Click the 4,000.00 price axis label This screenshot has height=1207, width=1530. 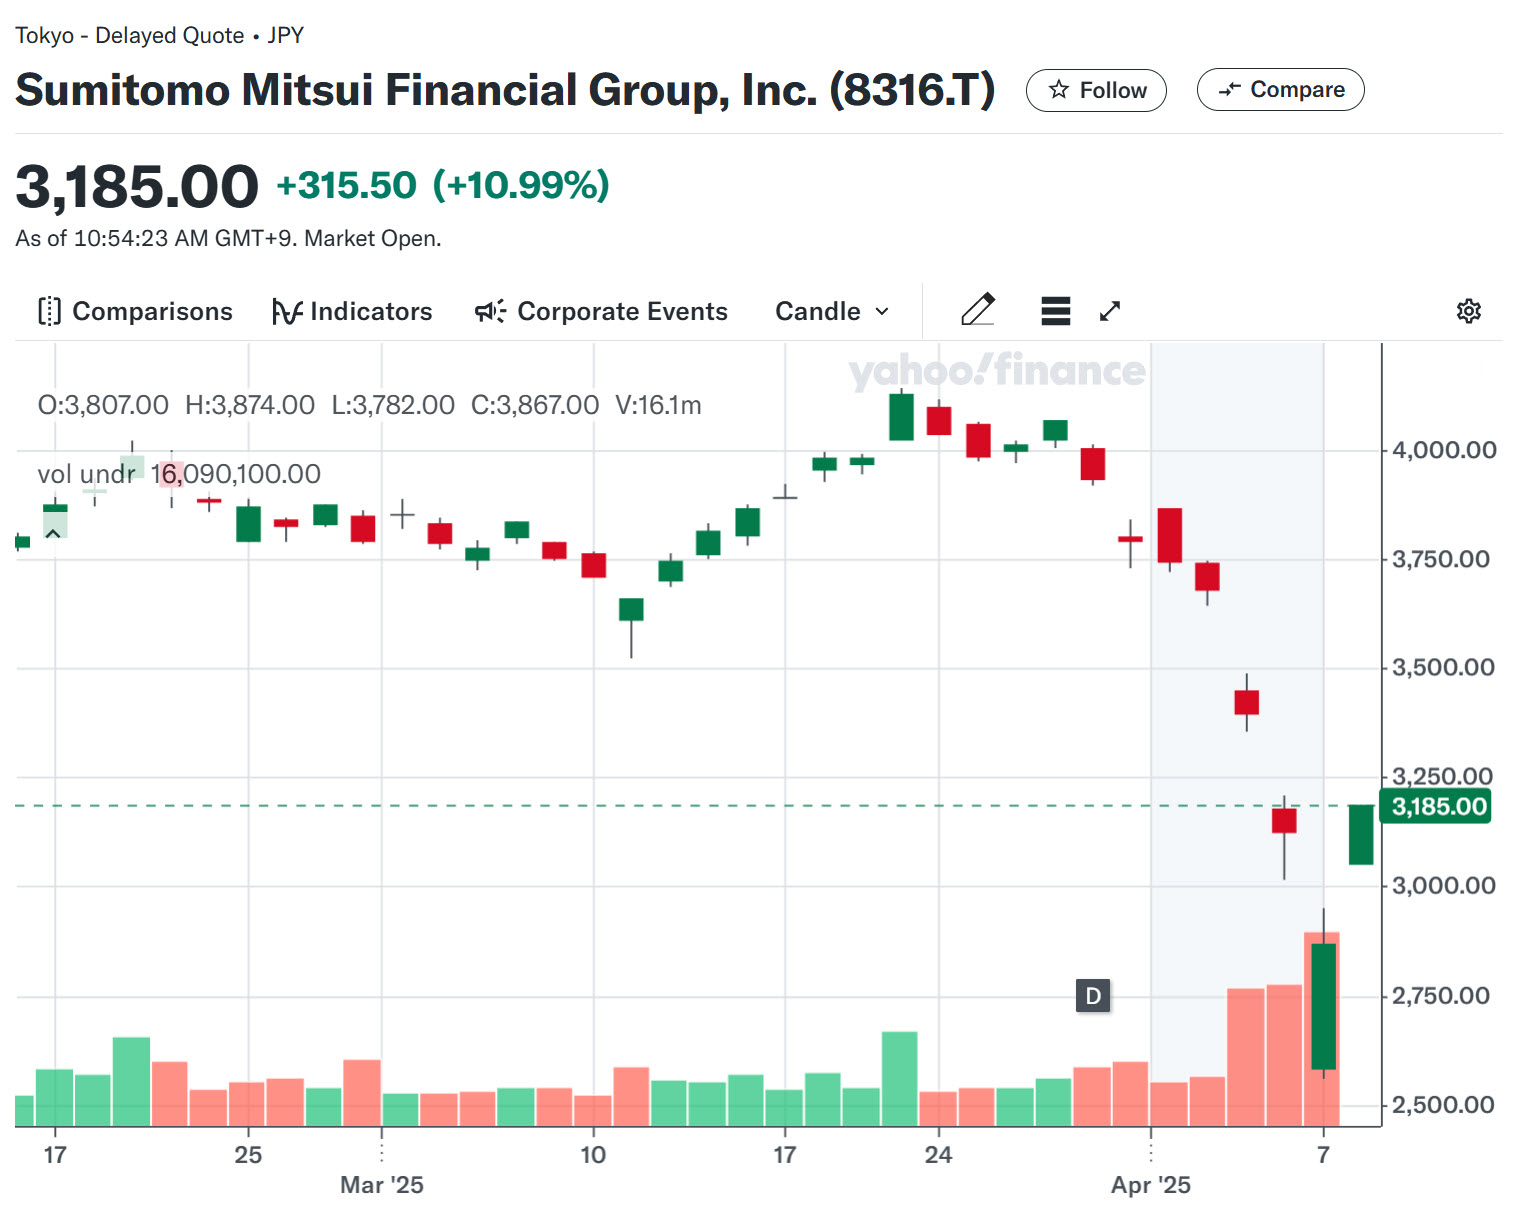[x=1444, y=450]
